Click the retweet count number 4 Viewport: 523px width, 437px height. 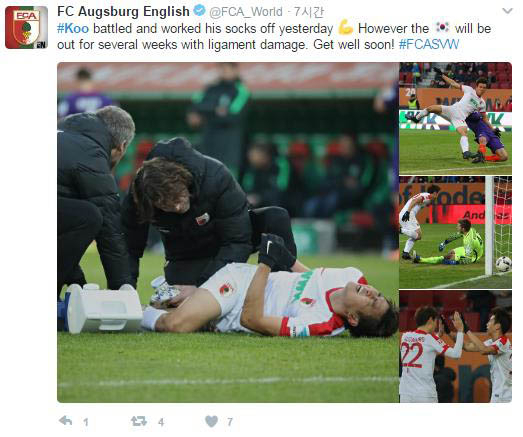click(x=161, y=422)
